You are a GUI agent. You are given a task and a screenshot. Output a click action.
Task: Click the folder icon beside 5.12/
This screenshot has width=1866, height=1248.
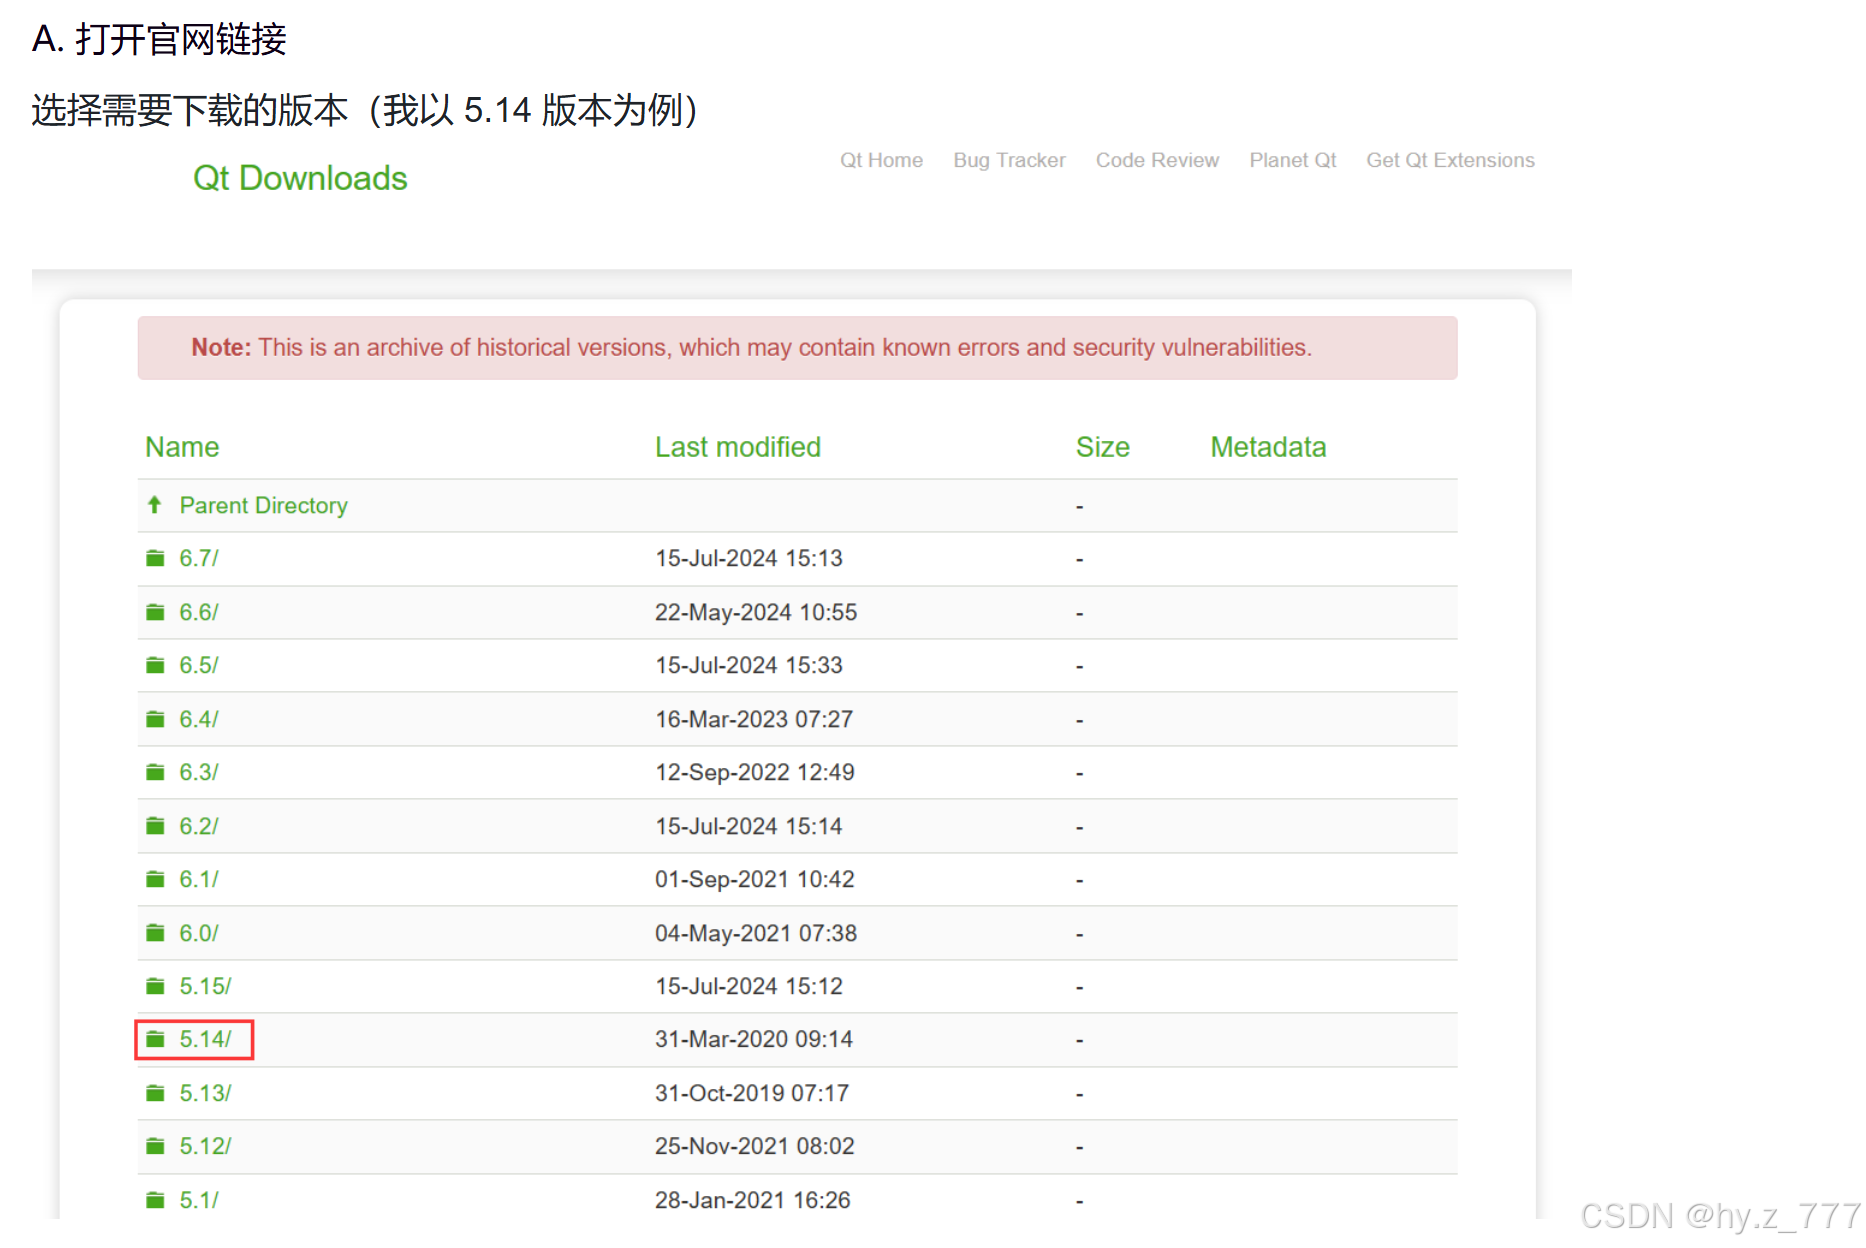pyautogui.click(x=155, y=1146)
